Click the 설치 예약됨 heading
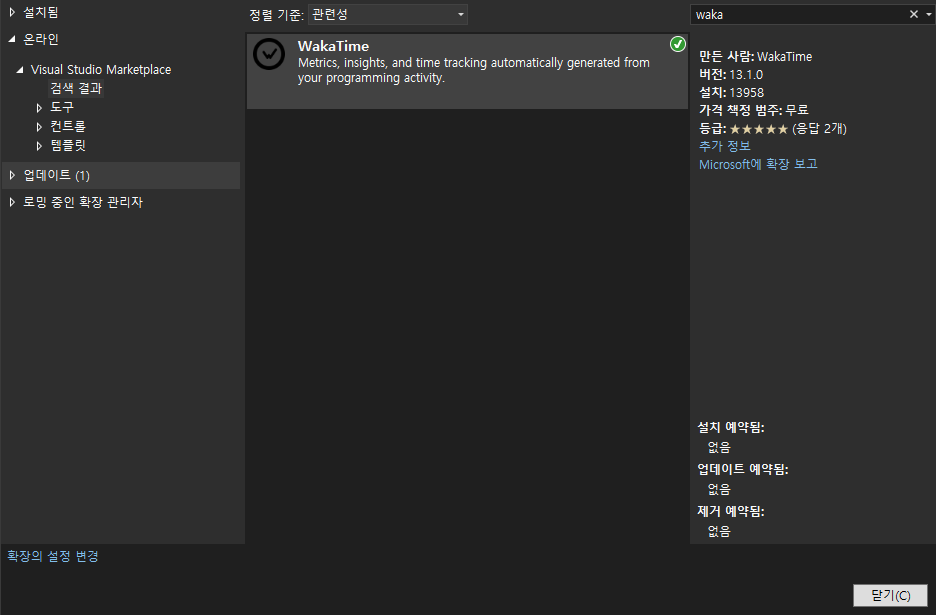The height and width of the screenshot is (615, 936). click(x=731, y=428)
